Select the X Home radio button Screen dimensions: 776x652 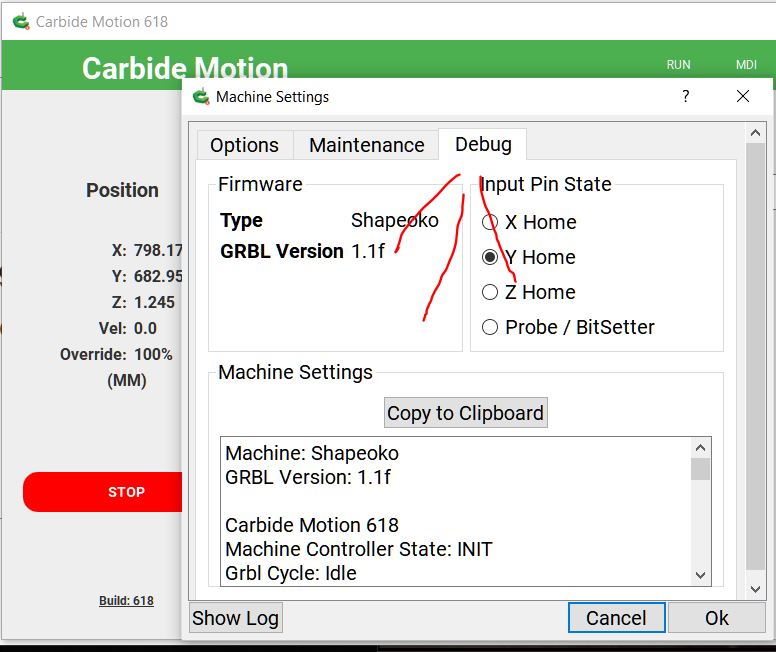point(529,222)
